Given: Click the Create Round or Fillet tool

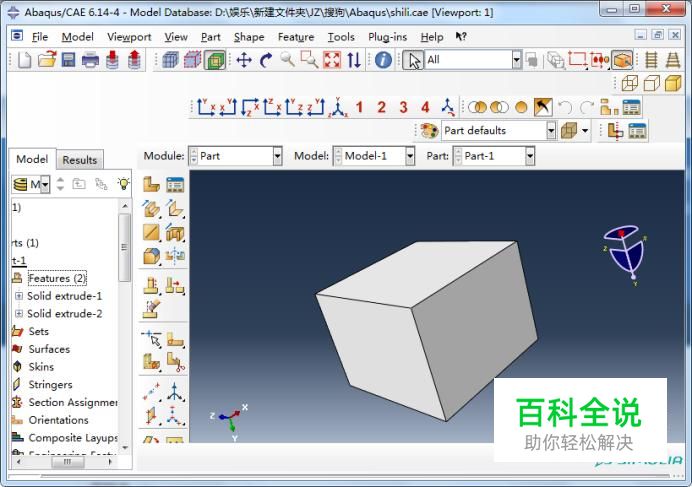Looking at the screenshot, I should 151,256.
